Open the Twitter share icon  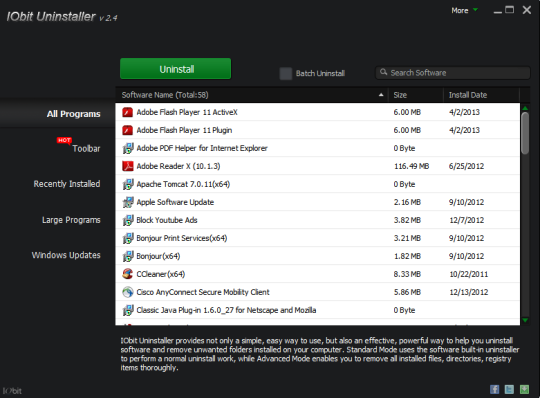[509, 389]
